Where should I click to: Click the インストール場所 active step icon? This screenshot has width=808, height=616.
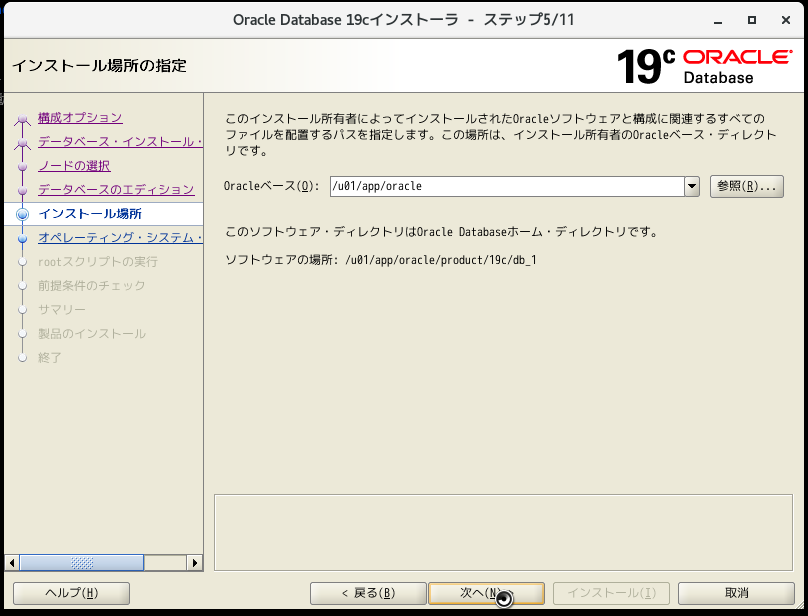pos(22,214)
